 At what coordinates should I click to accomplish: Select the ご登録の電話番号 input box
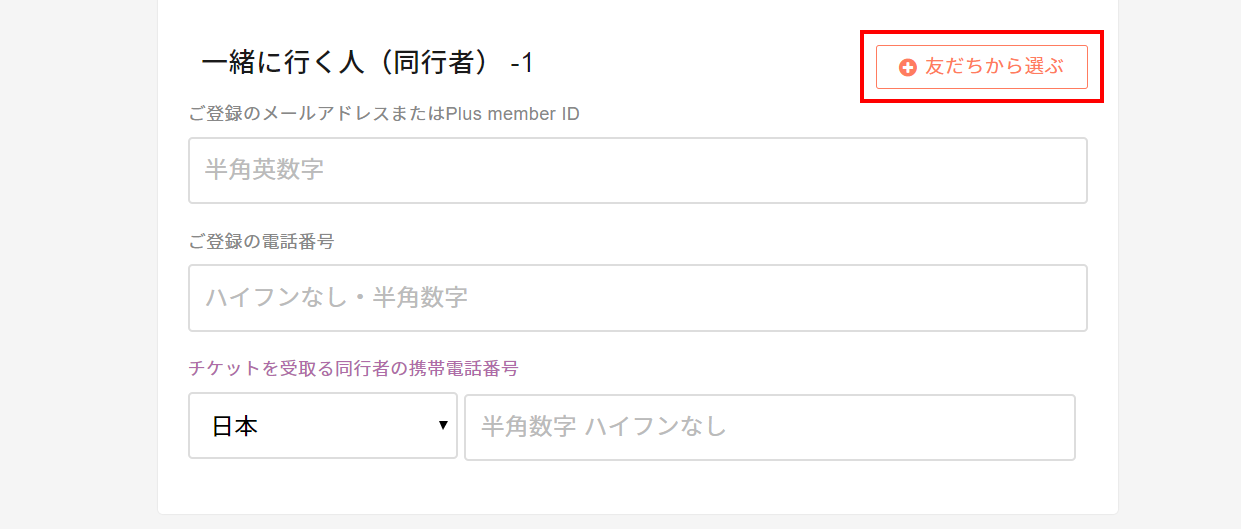(x=638, y=298)
